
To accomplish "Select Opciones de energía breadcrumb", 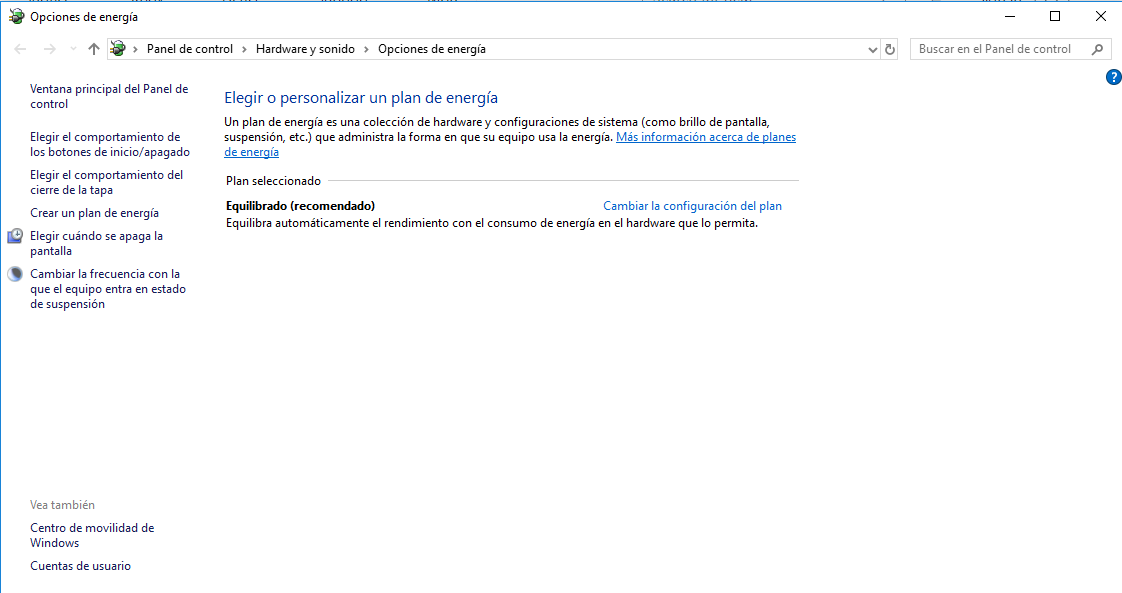I will tap(431, 49).
